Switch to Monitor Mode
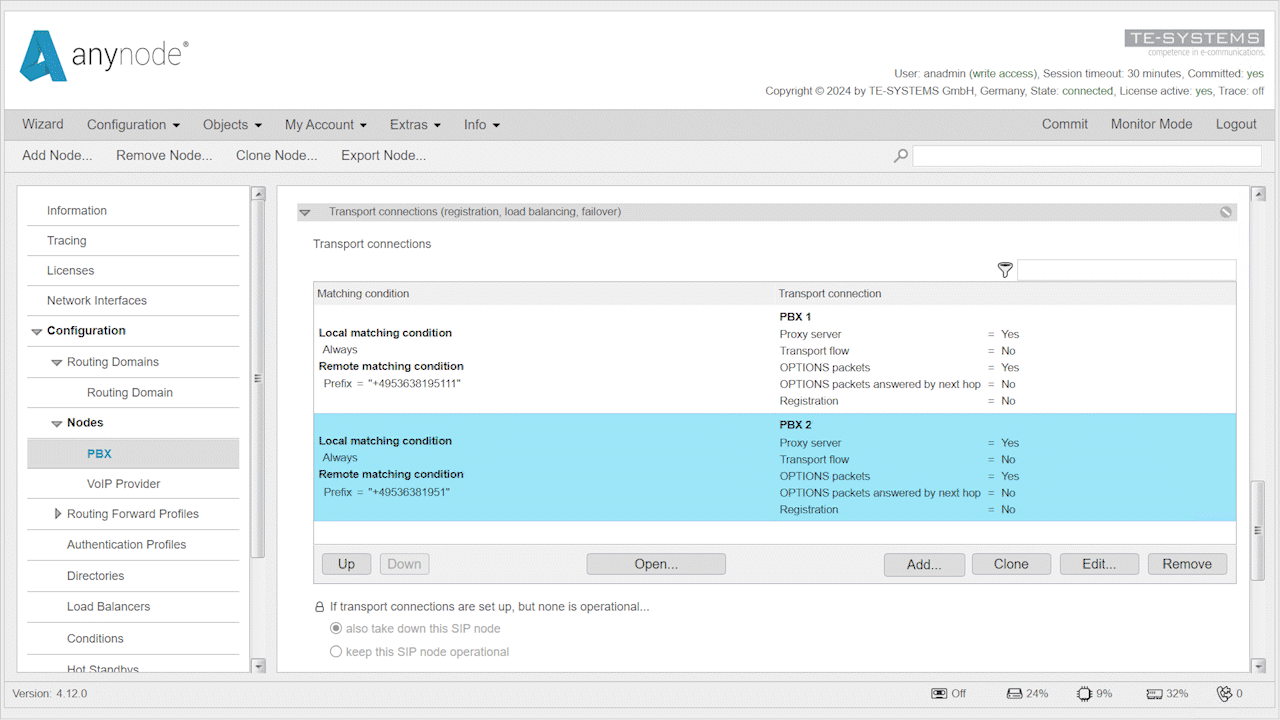 click(1152, 124)
